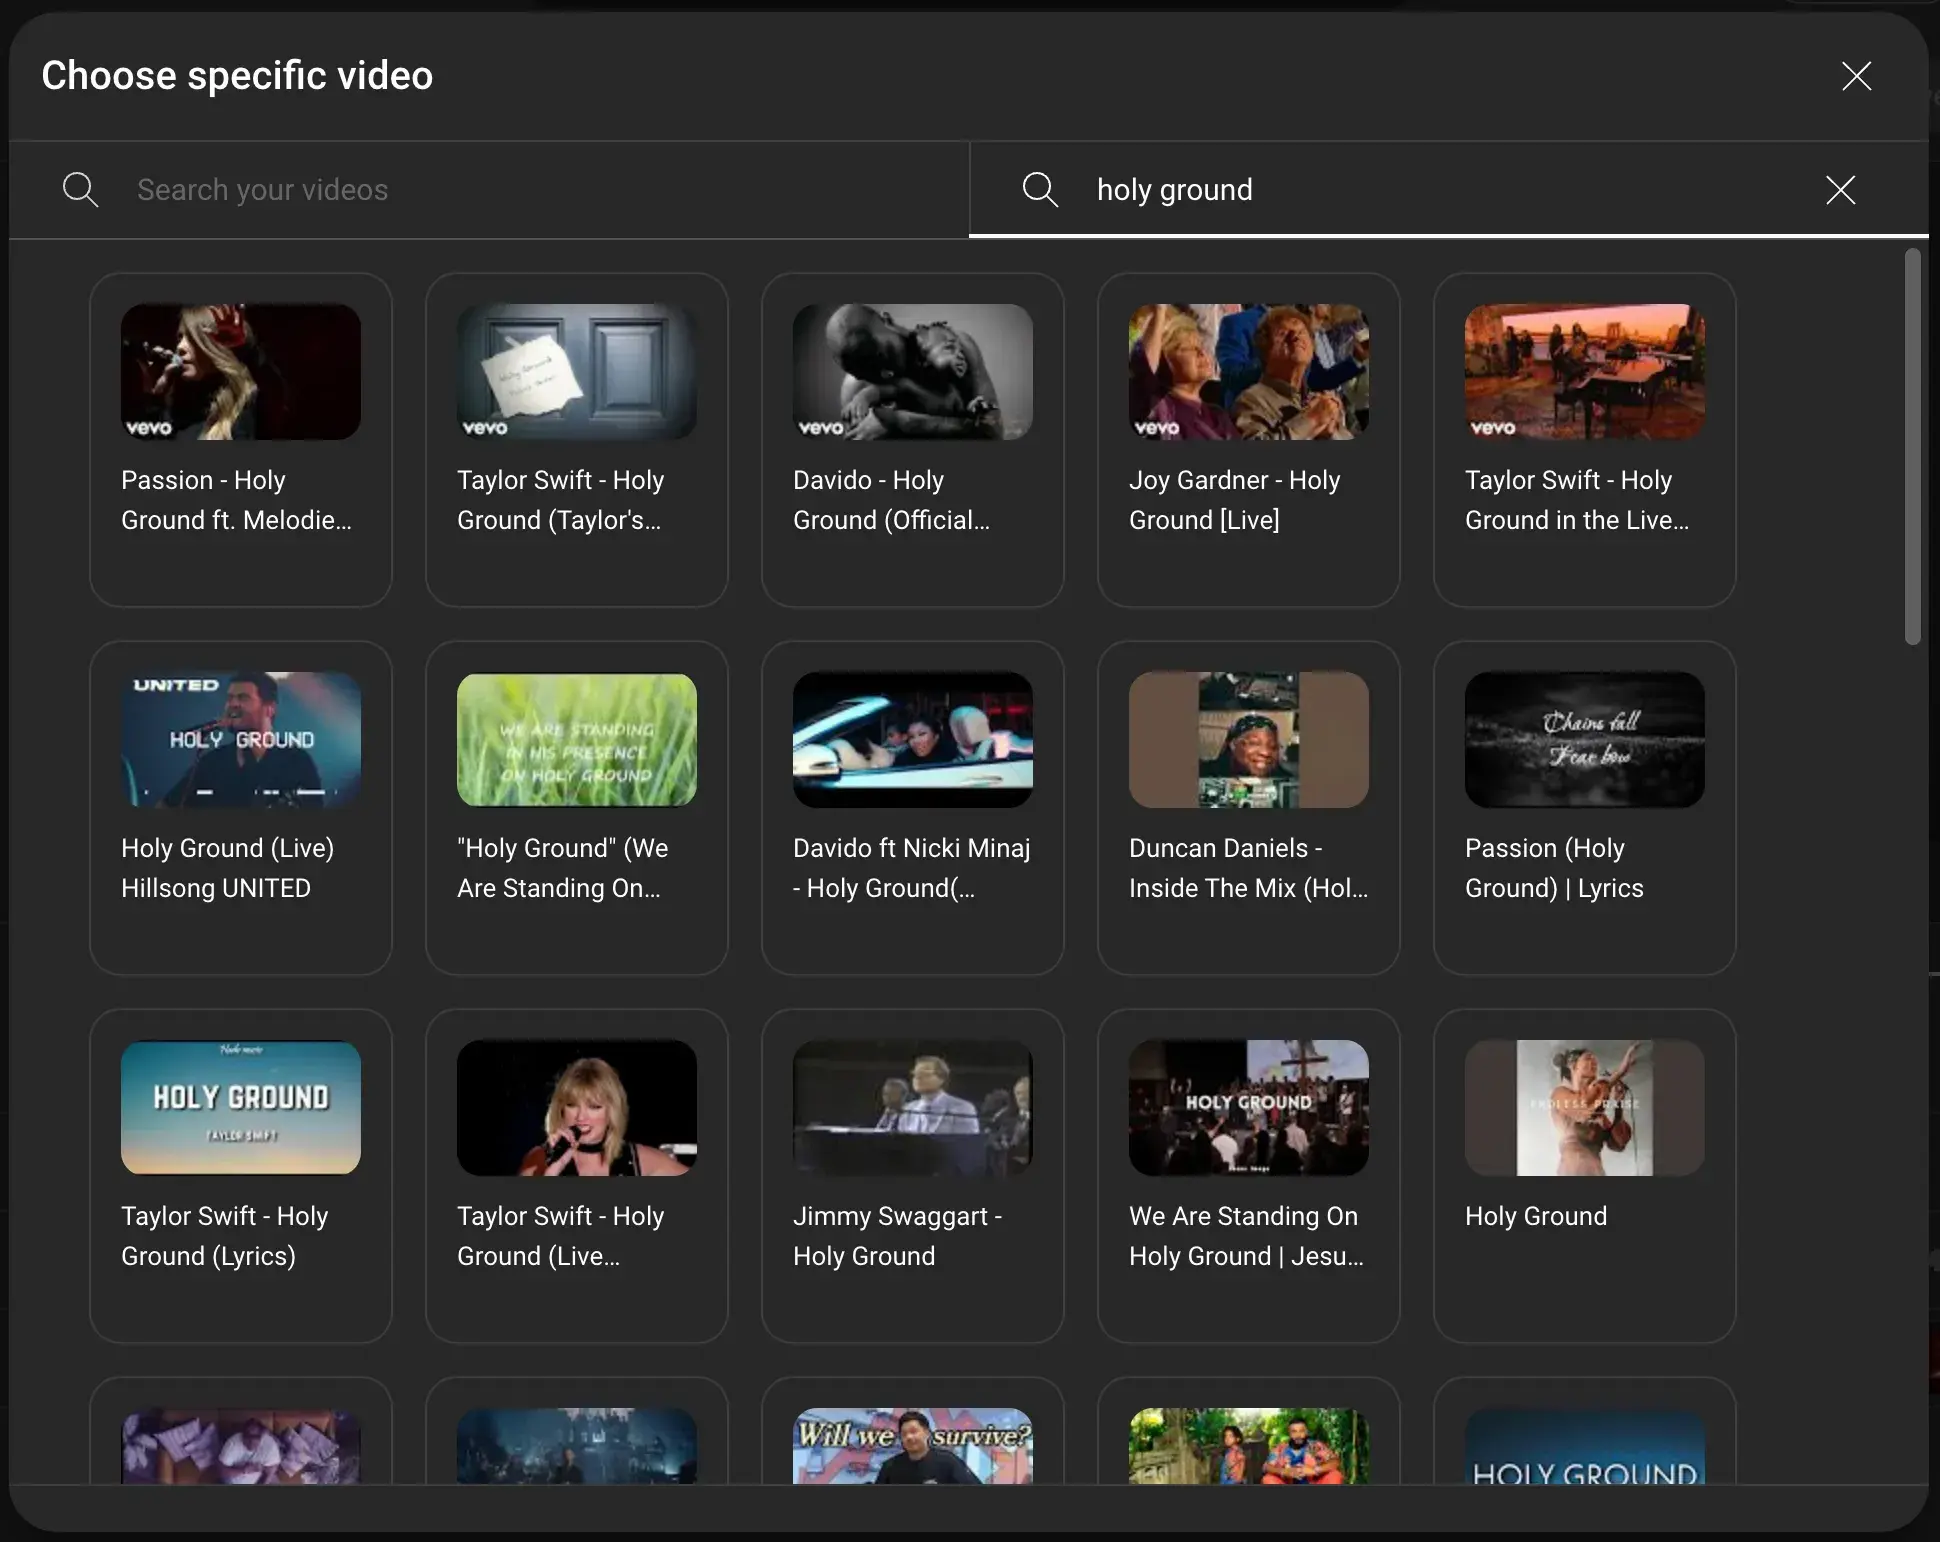Click the title Jimmy Swaggart - Holy Ground
1940x1542 pixels.
[x=898, y=1236]
